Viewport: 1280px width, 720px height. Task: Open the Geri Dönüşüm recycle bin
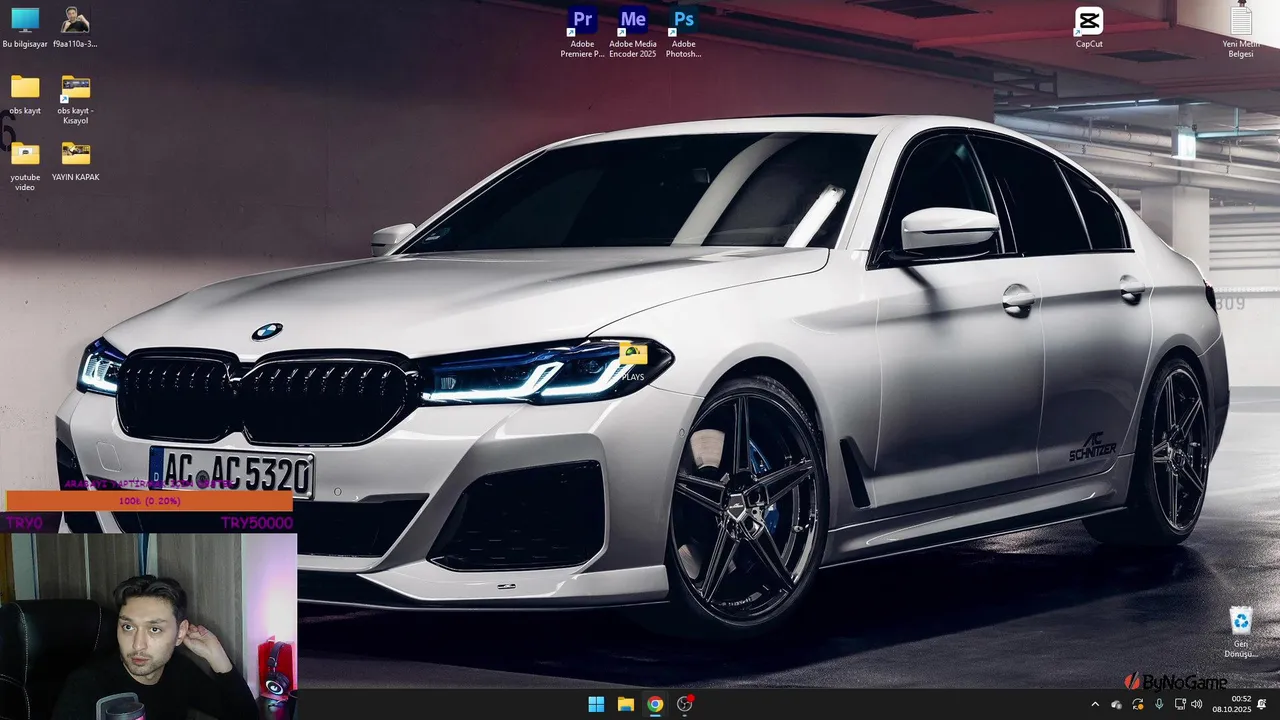point(1241,632)
